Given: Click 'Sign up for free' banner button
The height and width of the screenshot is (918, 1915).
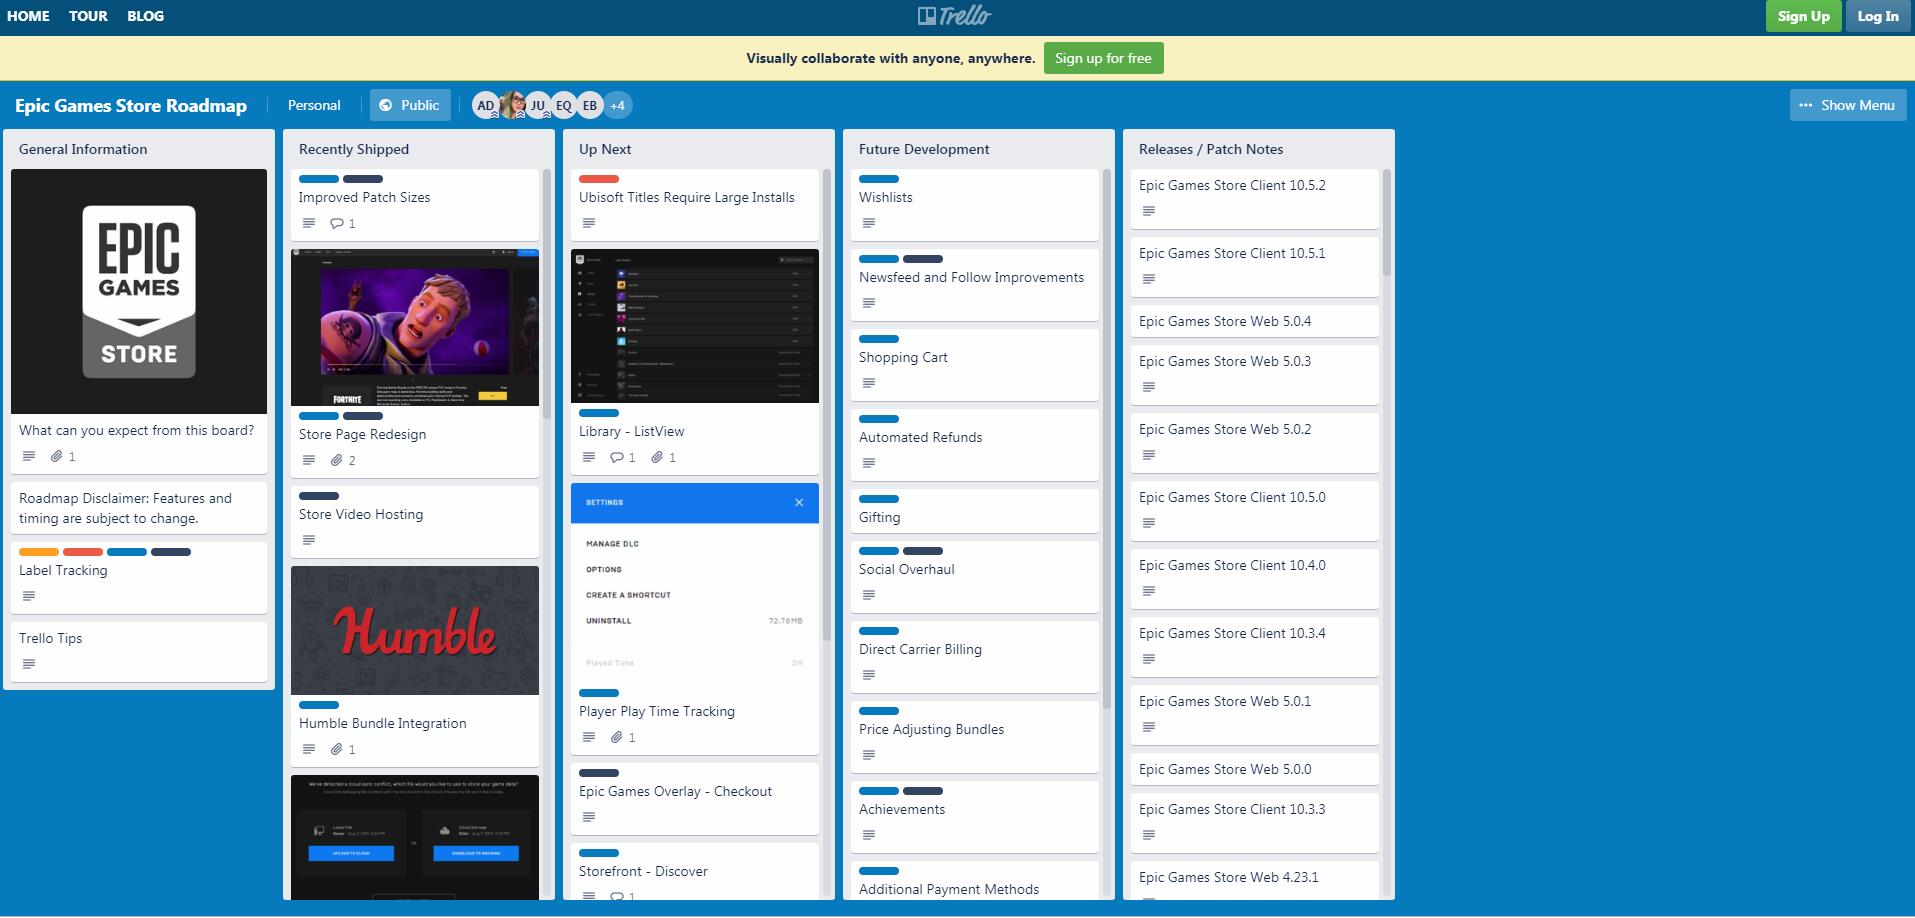Looking at the screenshot, I should (1103, 58).
